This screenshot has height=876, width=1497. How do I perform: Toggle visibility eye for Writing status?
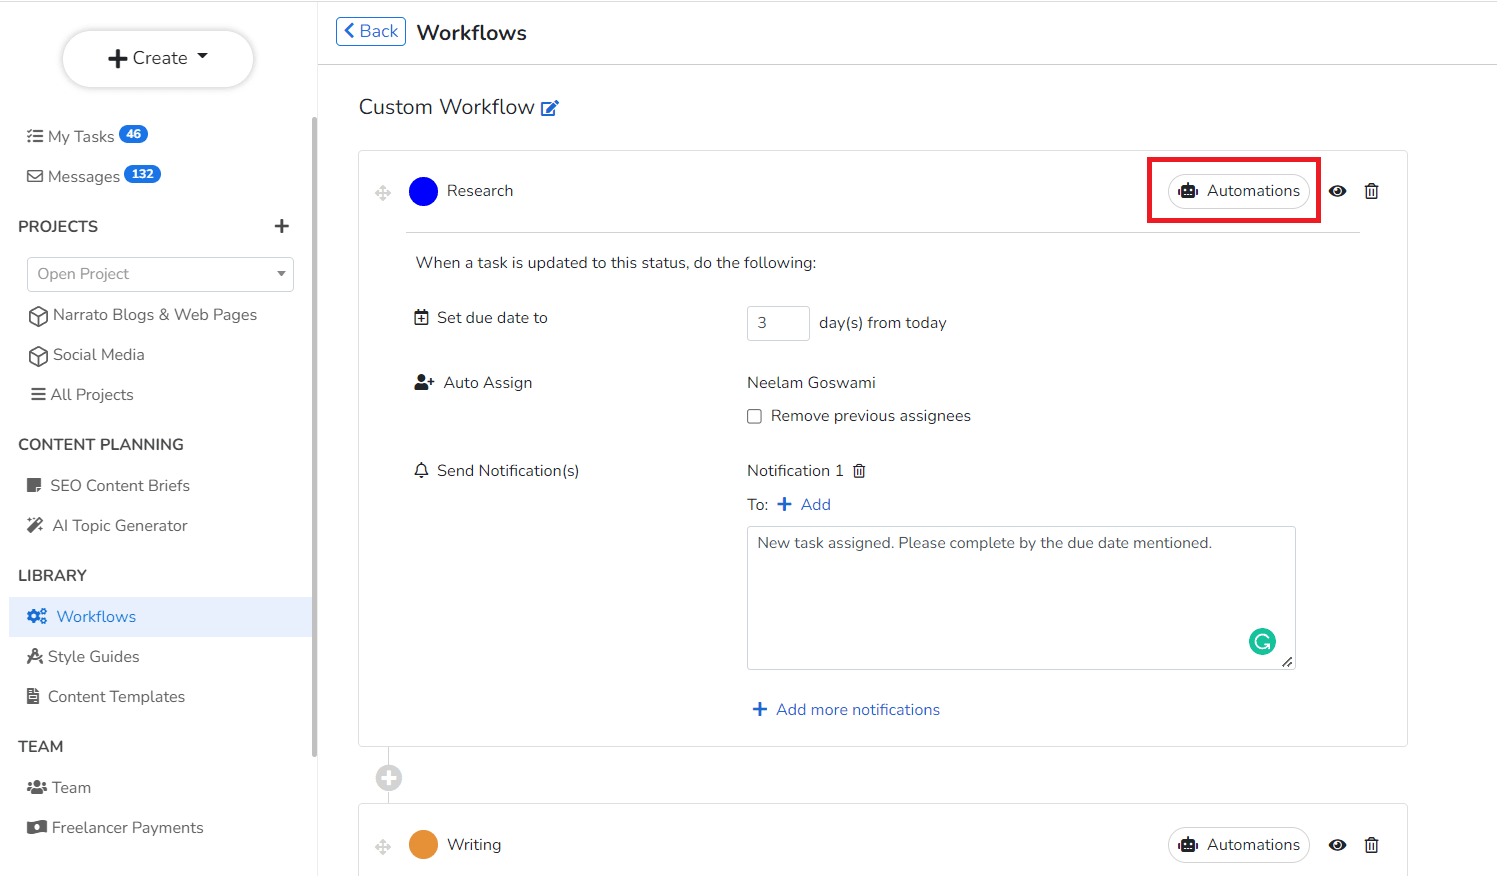click(1337, 845)
